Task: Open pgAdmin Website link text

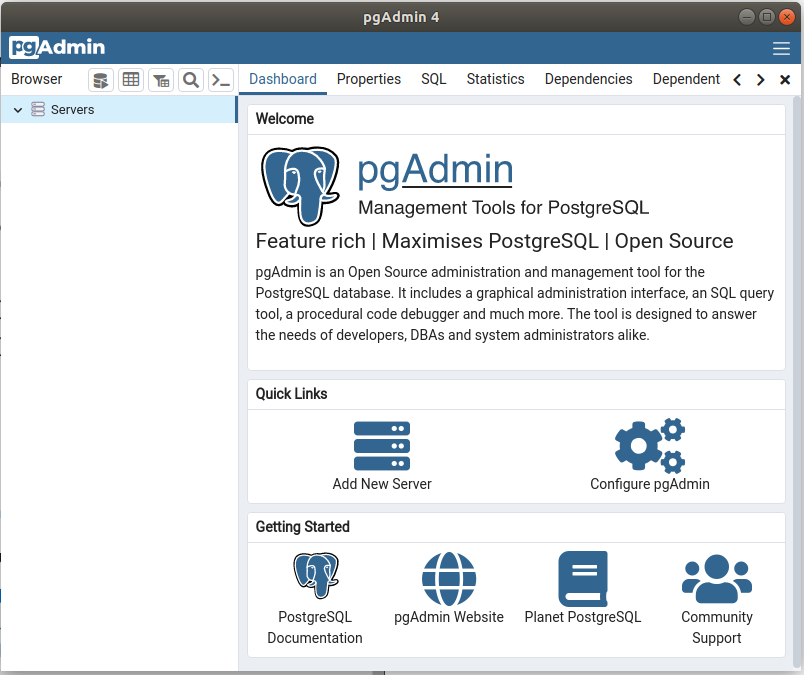Action: [449, 617]
